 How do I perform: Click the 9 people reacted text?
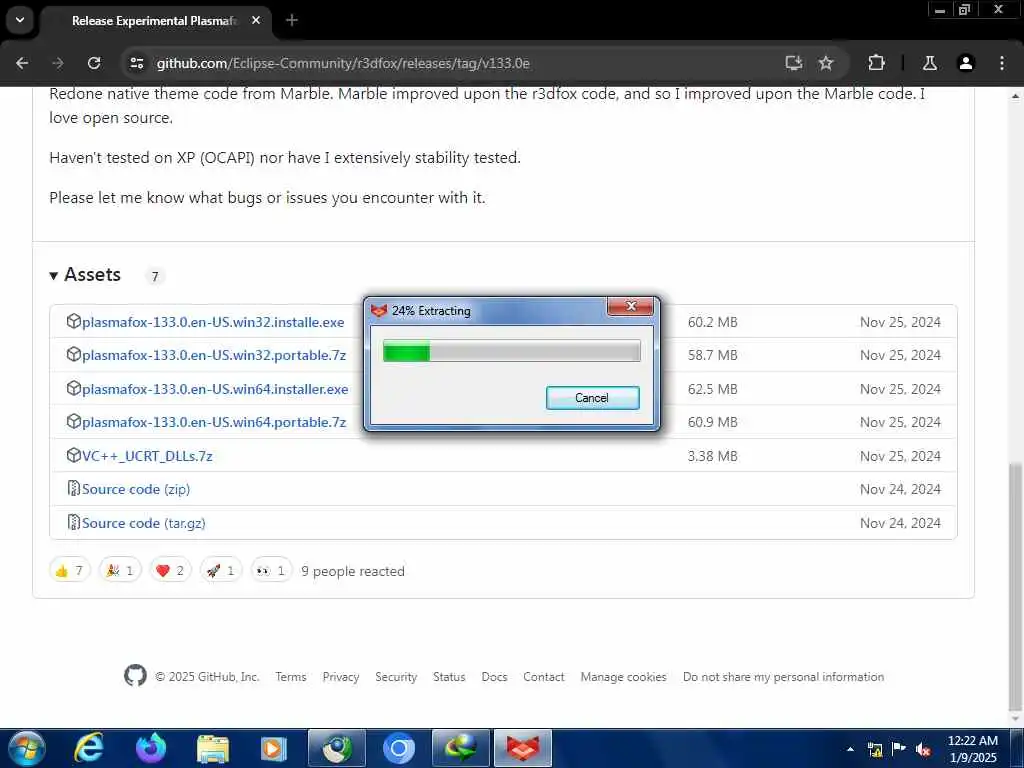click(353, 571)
